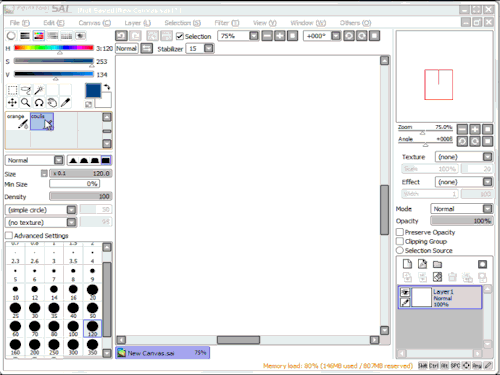The height and width of the screenshot is (375, 500).
Task: Enable Clipping Group
Action: pos(400,241)
